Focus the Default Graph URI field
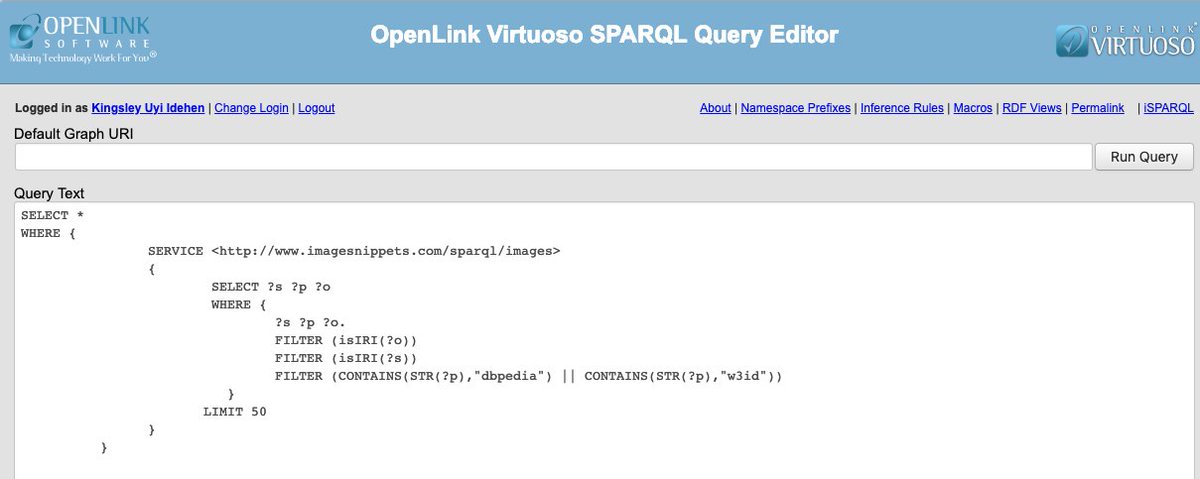This screenshot has width=1200, height=479. [x=553, y=157]
